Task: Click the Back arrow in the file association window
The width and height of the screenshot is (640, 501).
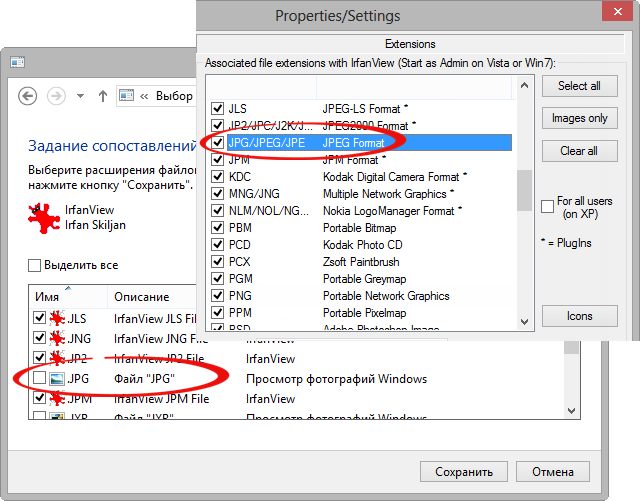Action: pos(28,96)
